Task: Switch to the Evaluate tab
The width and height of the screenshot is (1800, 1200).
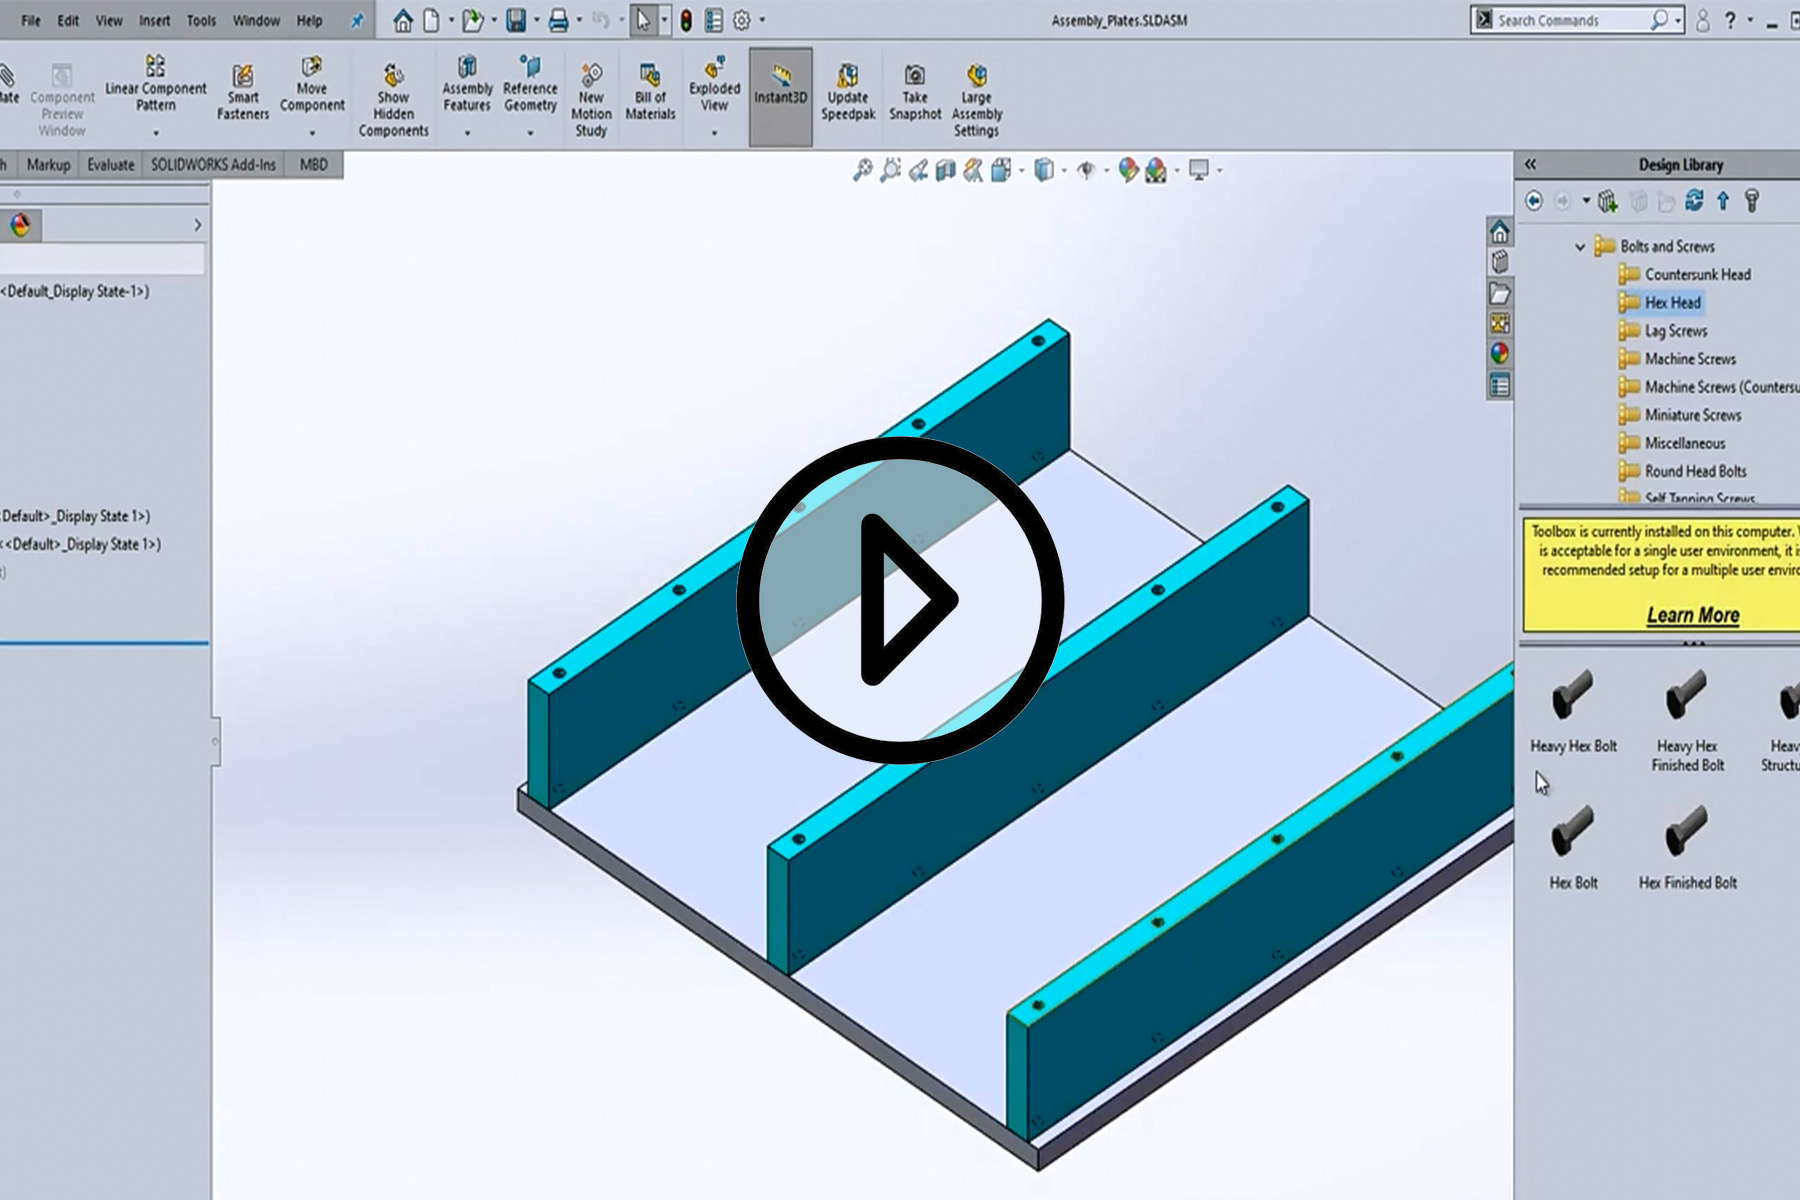Action: tap(110, 165)
